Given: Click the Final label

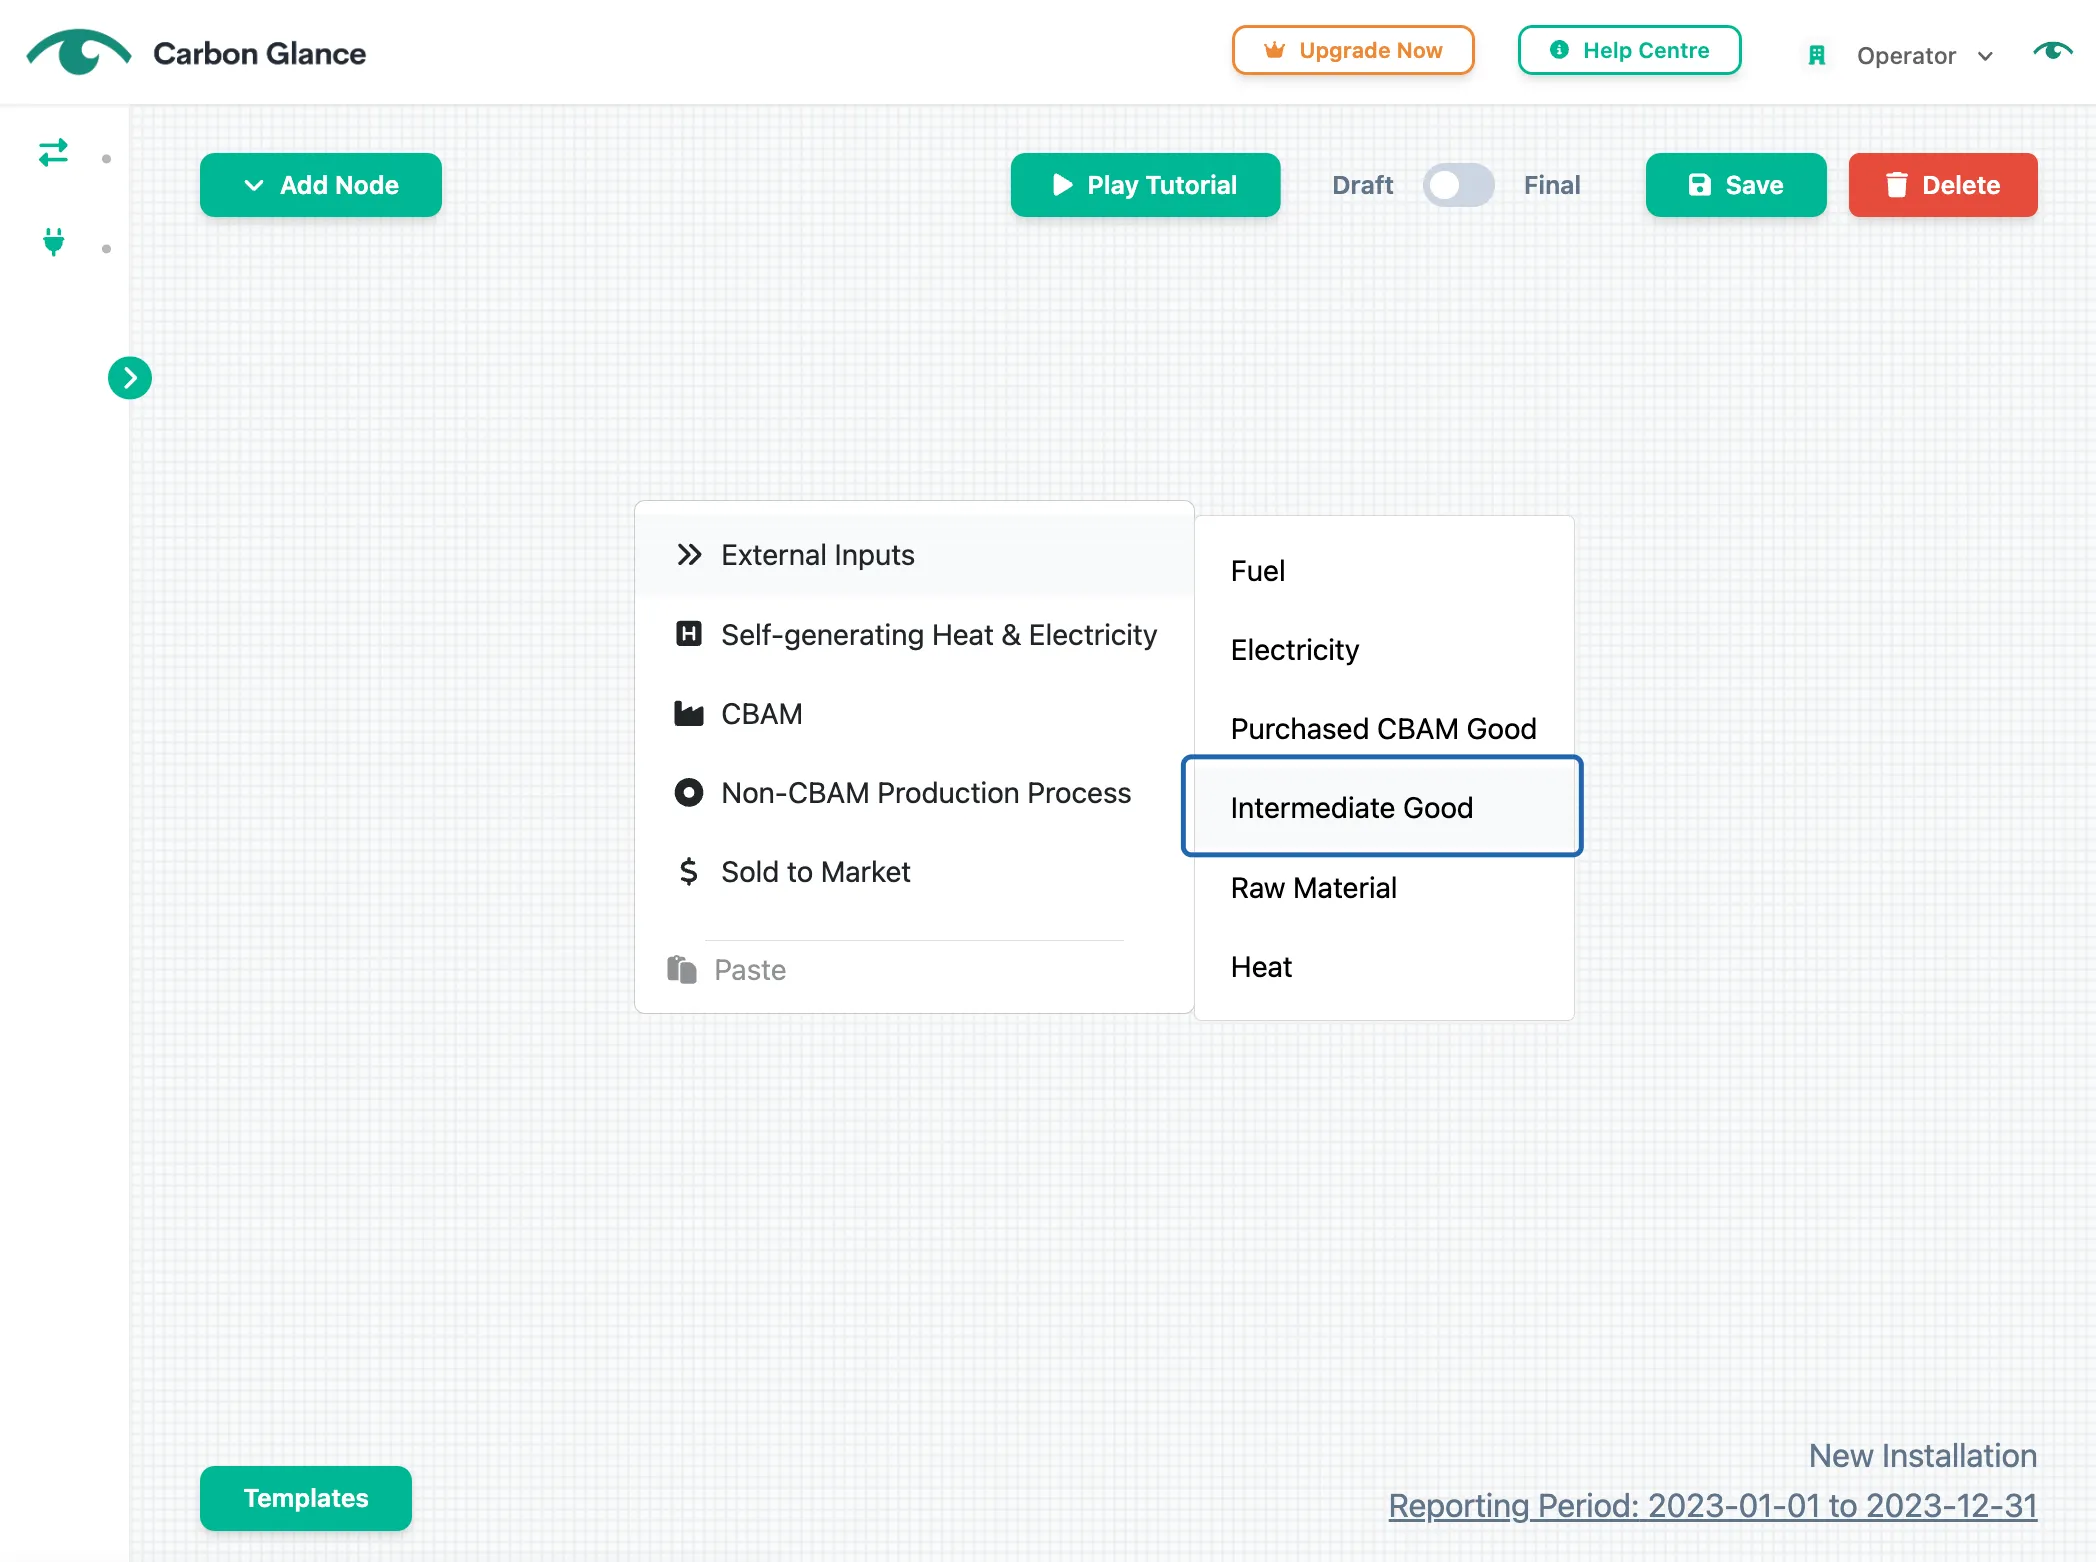Looking at the screenshot, I should [1552, 185].
